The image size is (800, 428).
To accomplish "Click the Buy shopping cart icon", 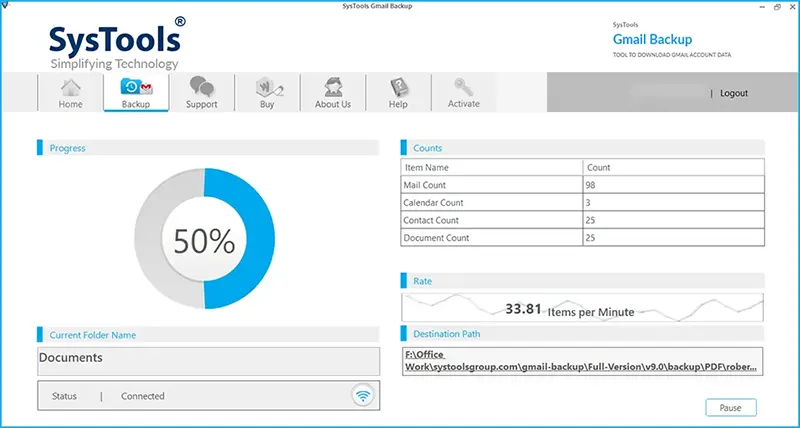I will click(269, 87).
